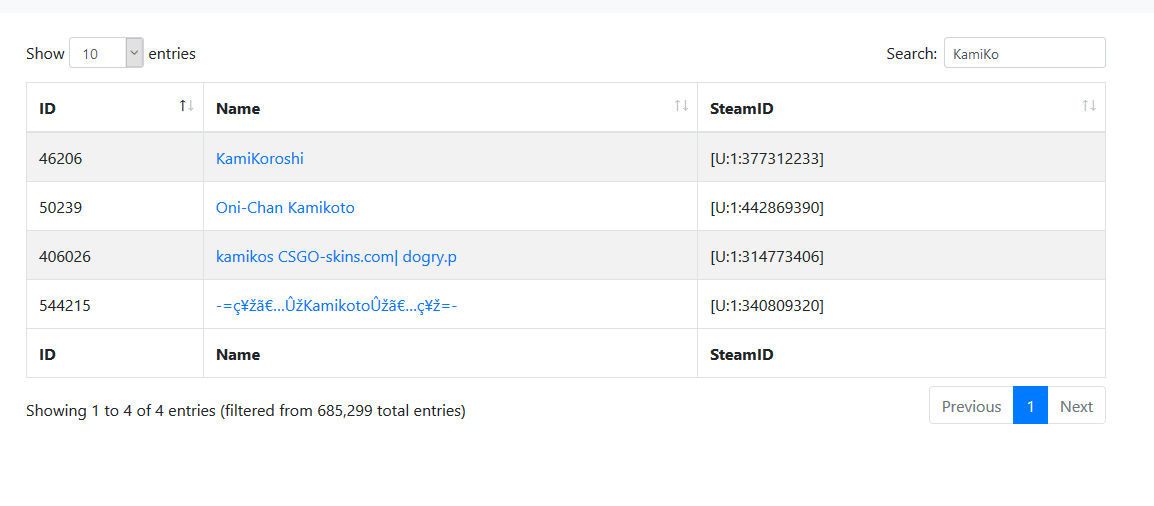Sort by SteamID column arrows icon
The width and height of the screenshot is (1154, 506).
point(1089,106)
